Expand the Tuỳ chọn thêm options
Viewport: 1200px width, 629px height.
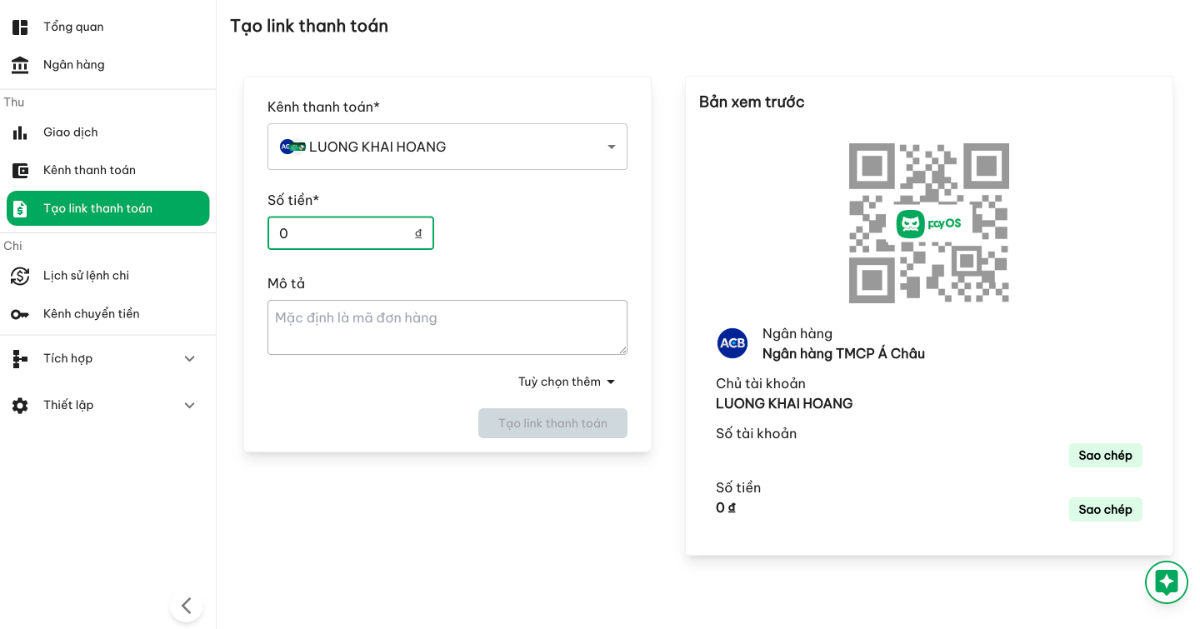[x=567, y=382]
